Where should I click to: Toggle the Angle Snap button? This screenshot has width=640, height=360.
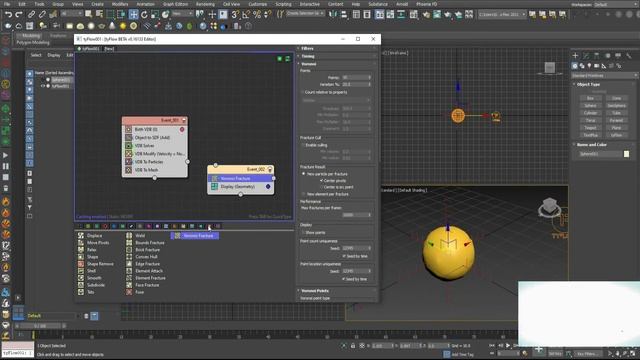246,14
